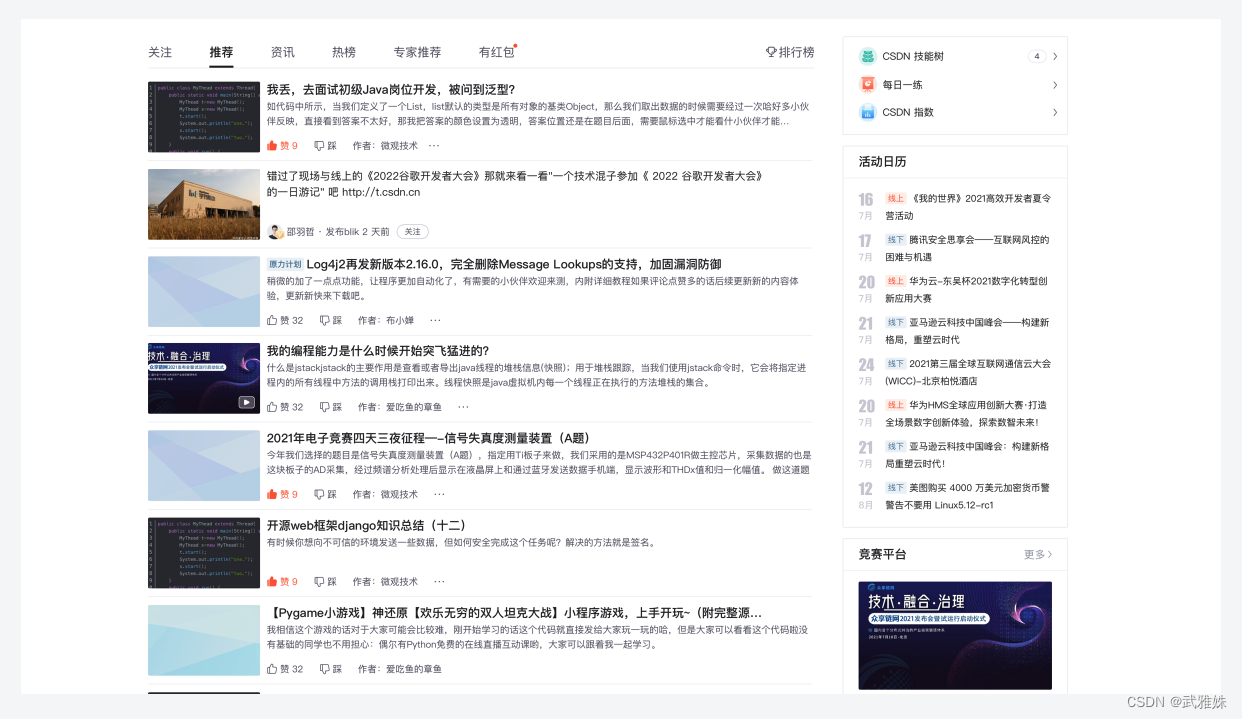Open the Log4j2 2.16.0 article title
This screenshot has height=719, width=1242.
click(x=514, y=264)
